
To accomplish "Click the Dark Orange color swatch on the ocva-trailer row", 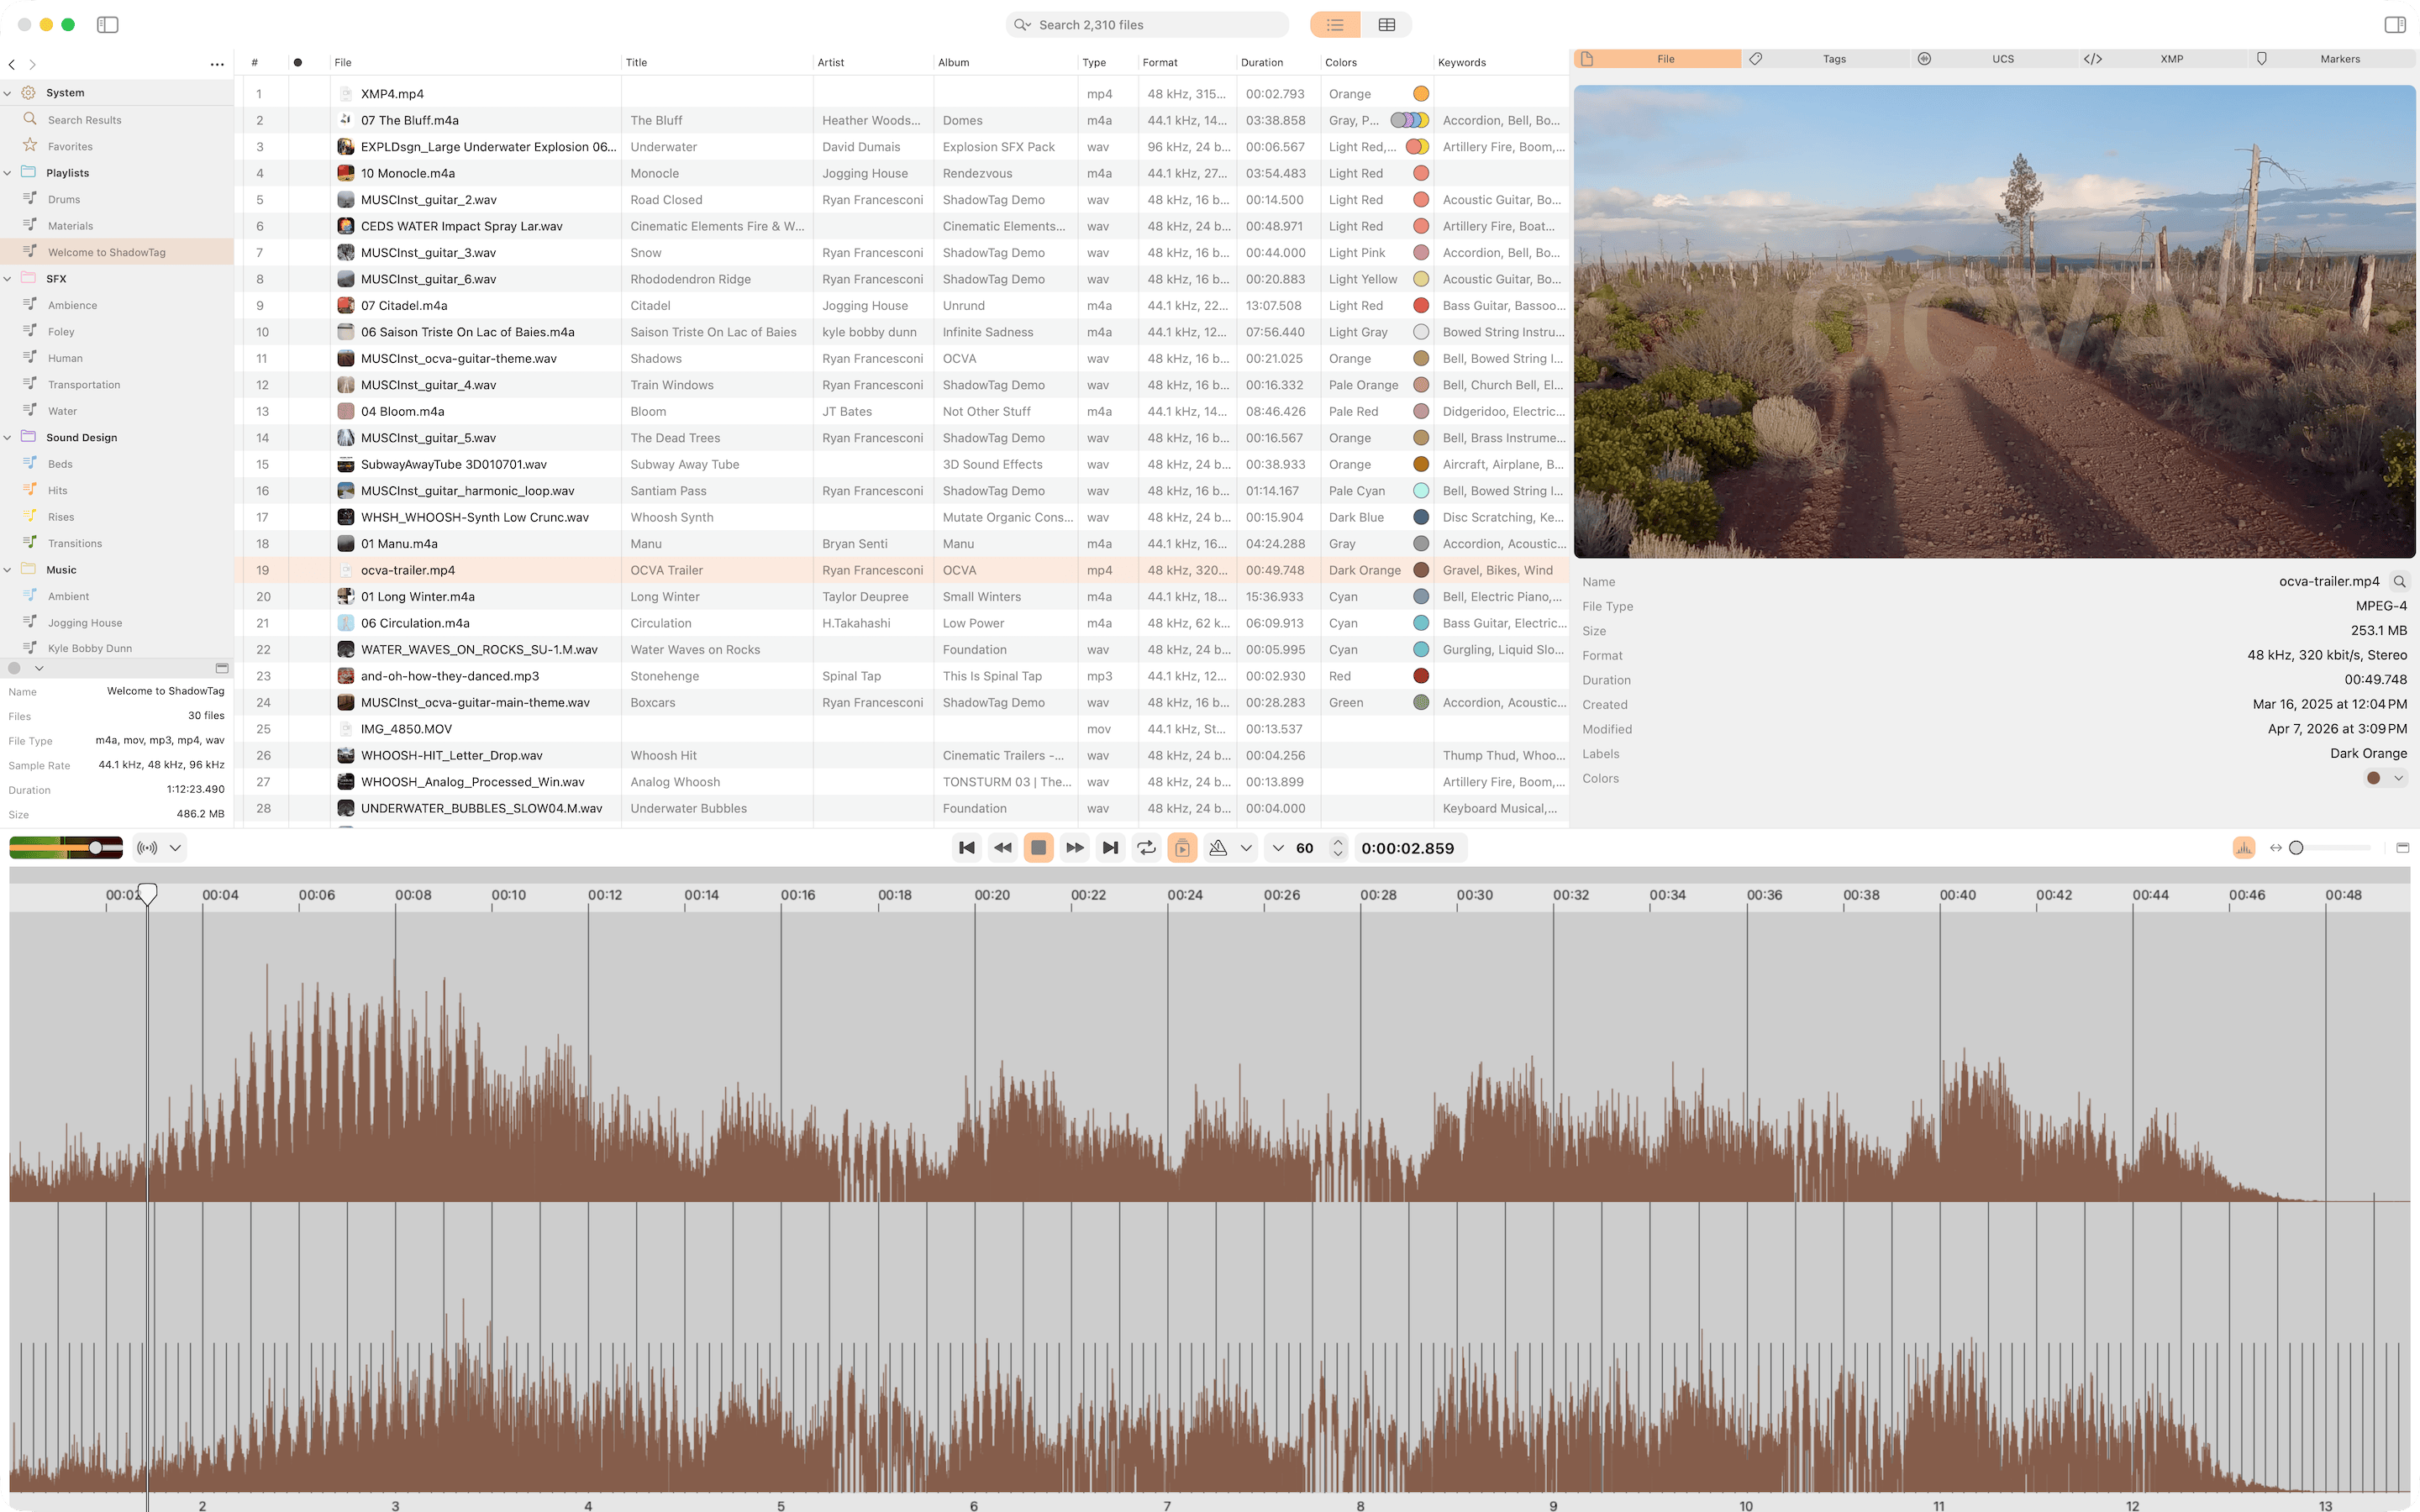I will click(x=1420, y=570).
